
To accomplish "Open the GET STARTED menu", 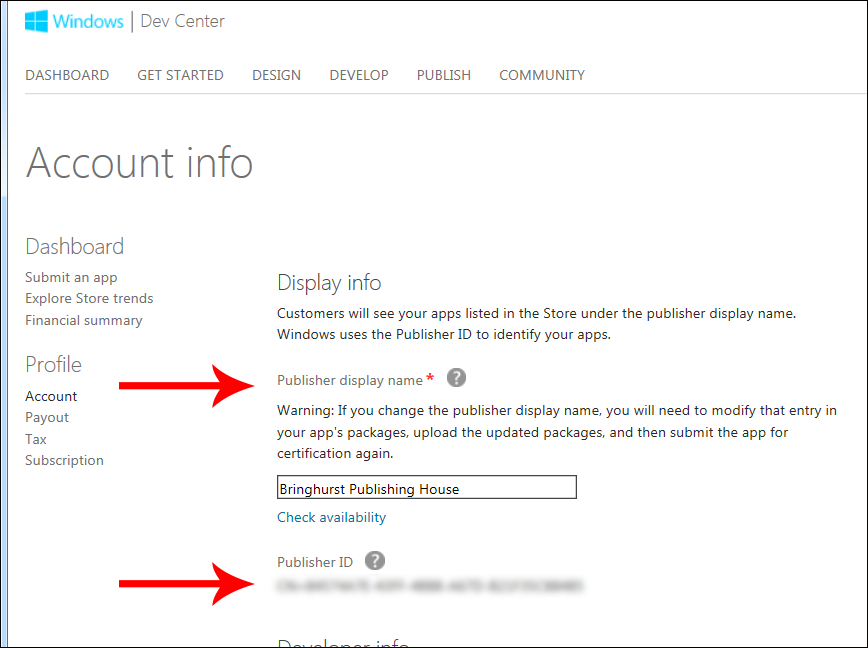I will pos(180,75).
